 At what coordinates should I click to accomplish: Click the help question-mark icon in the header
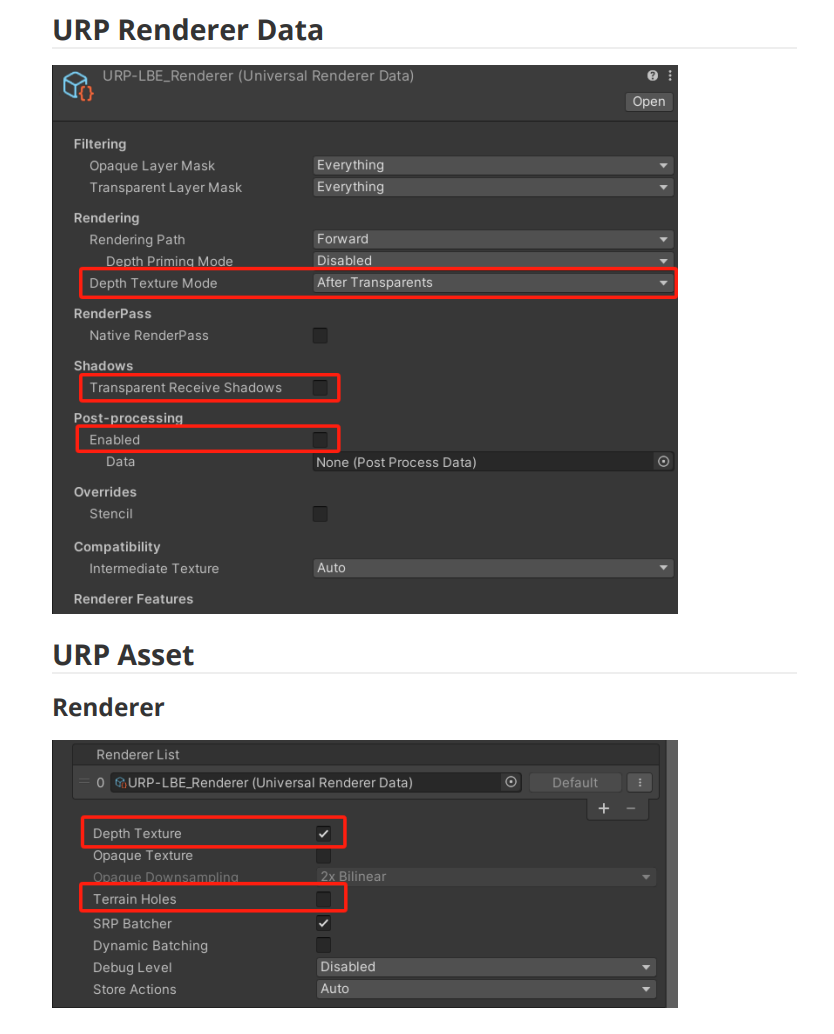pyautogui.click(x=652, y=76)
